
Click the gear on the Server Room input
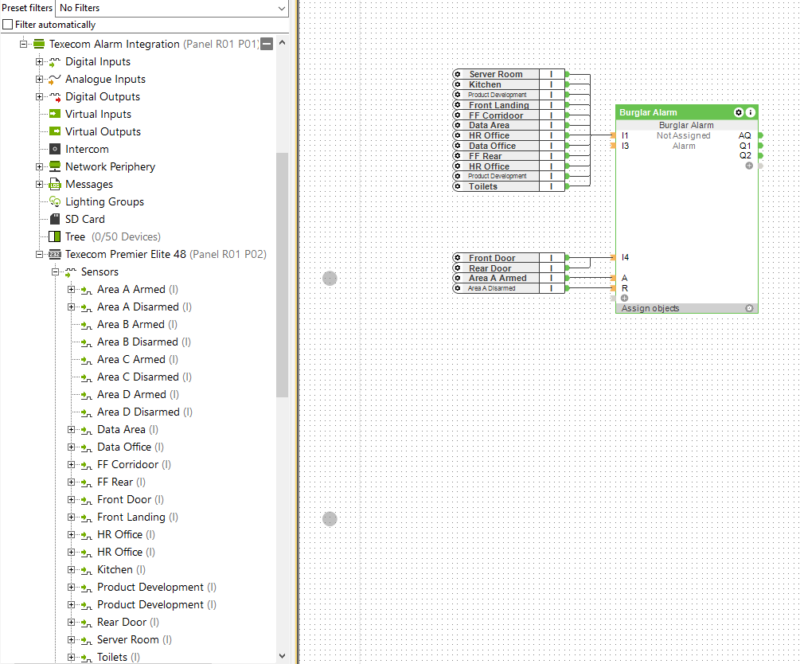458,75
